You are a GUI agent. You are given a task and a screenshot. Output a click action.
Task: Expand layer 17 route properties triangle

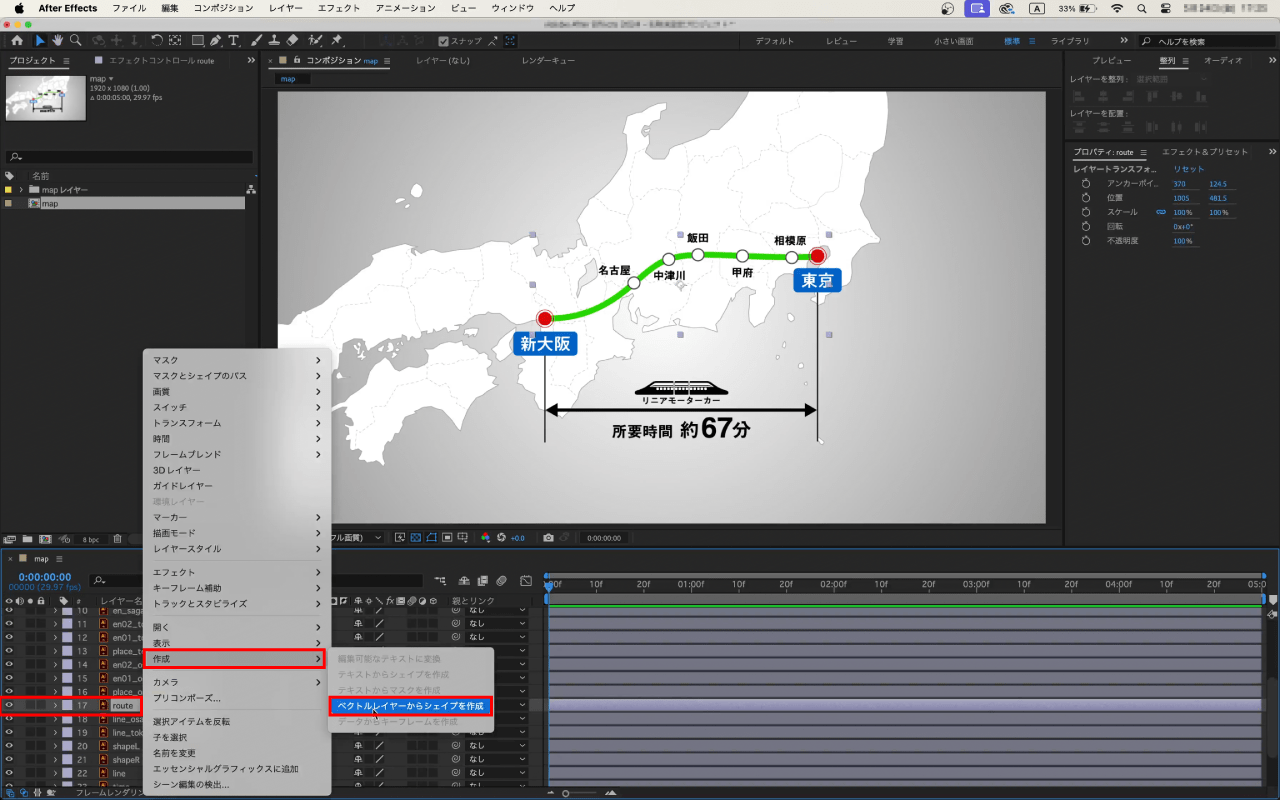(x=55, y=705)
